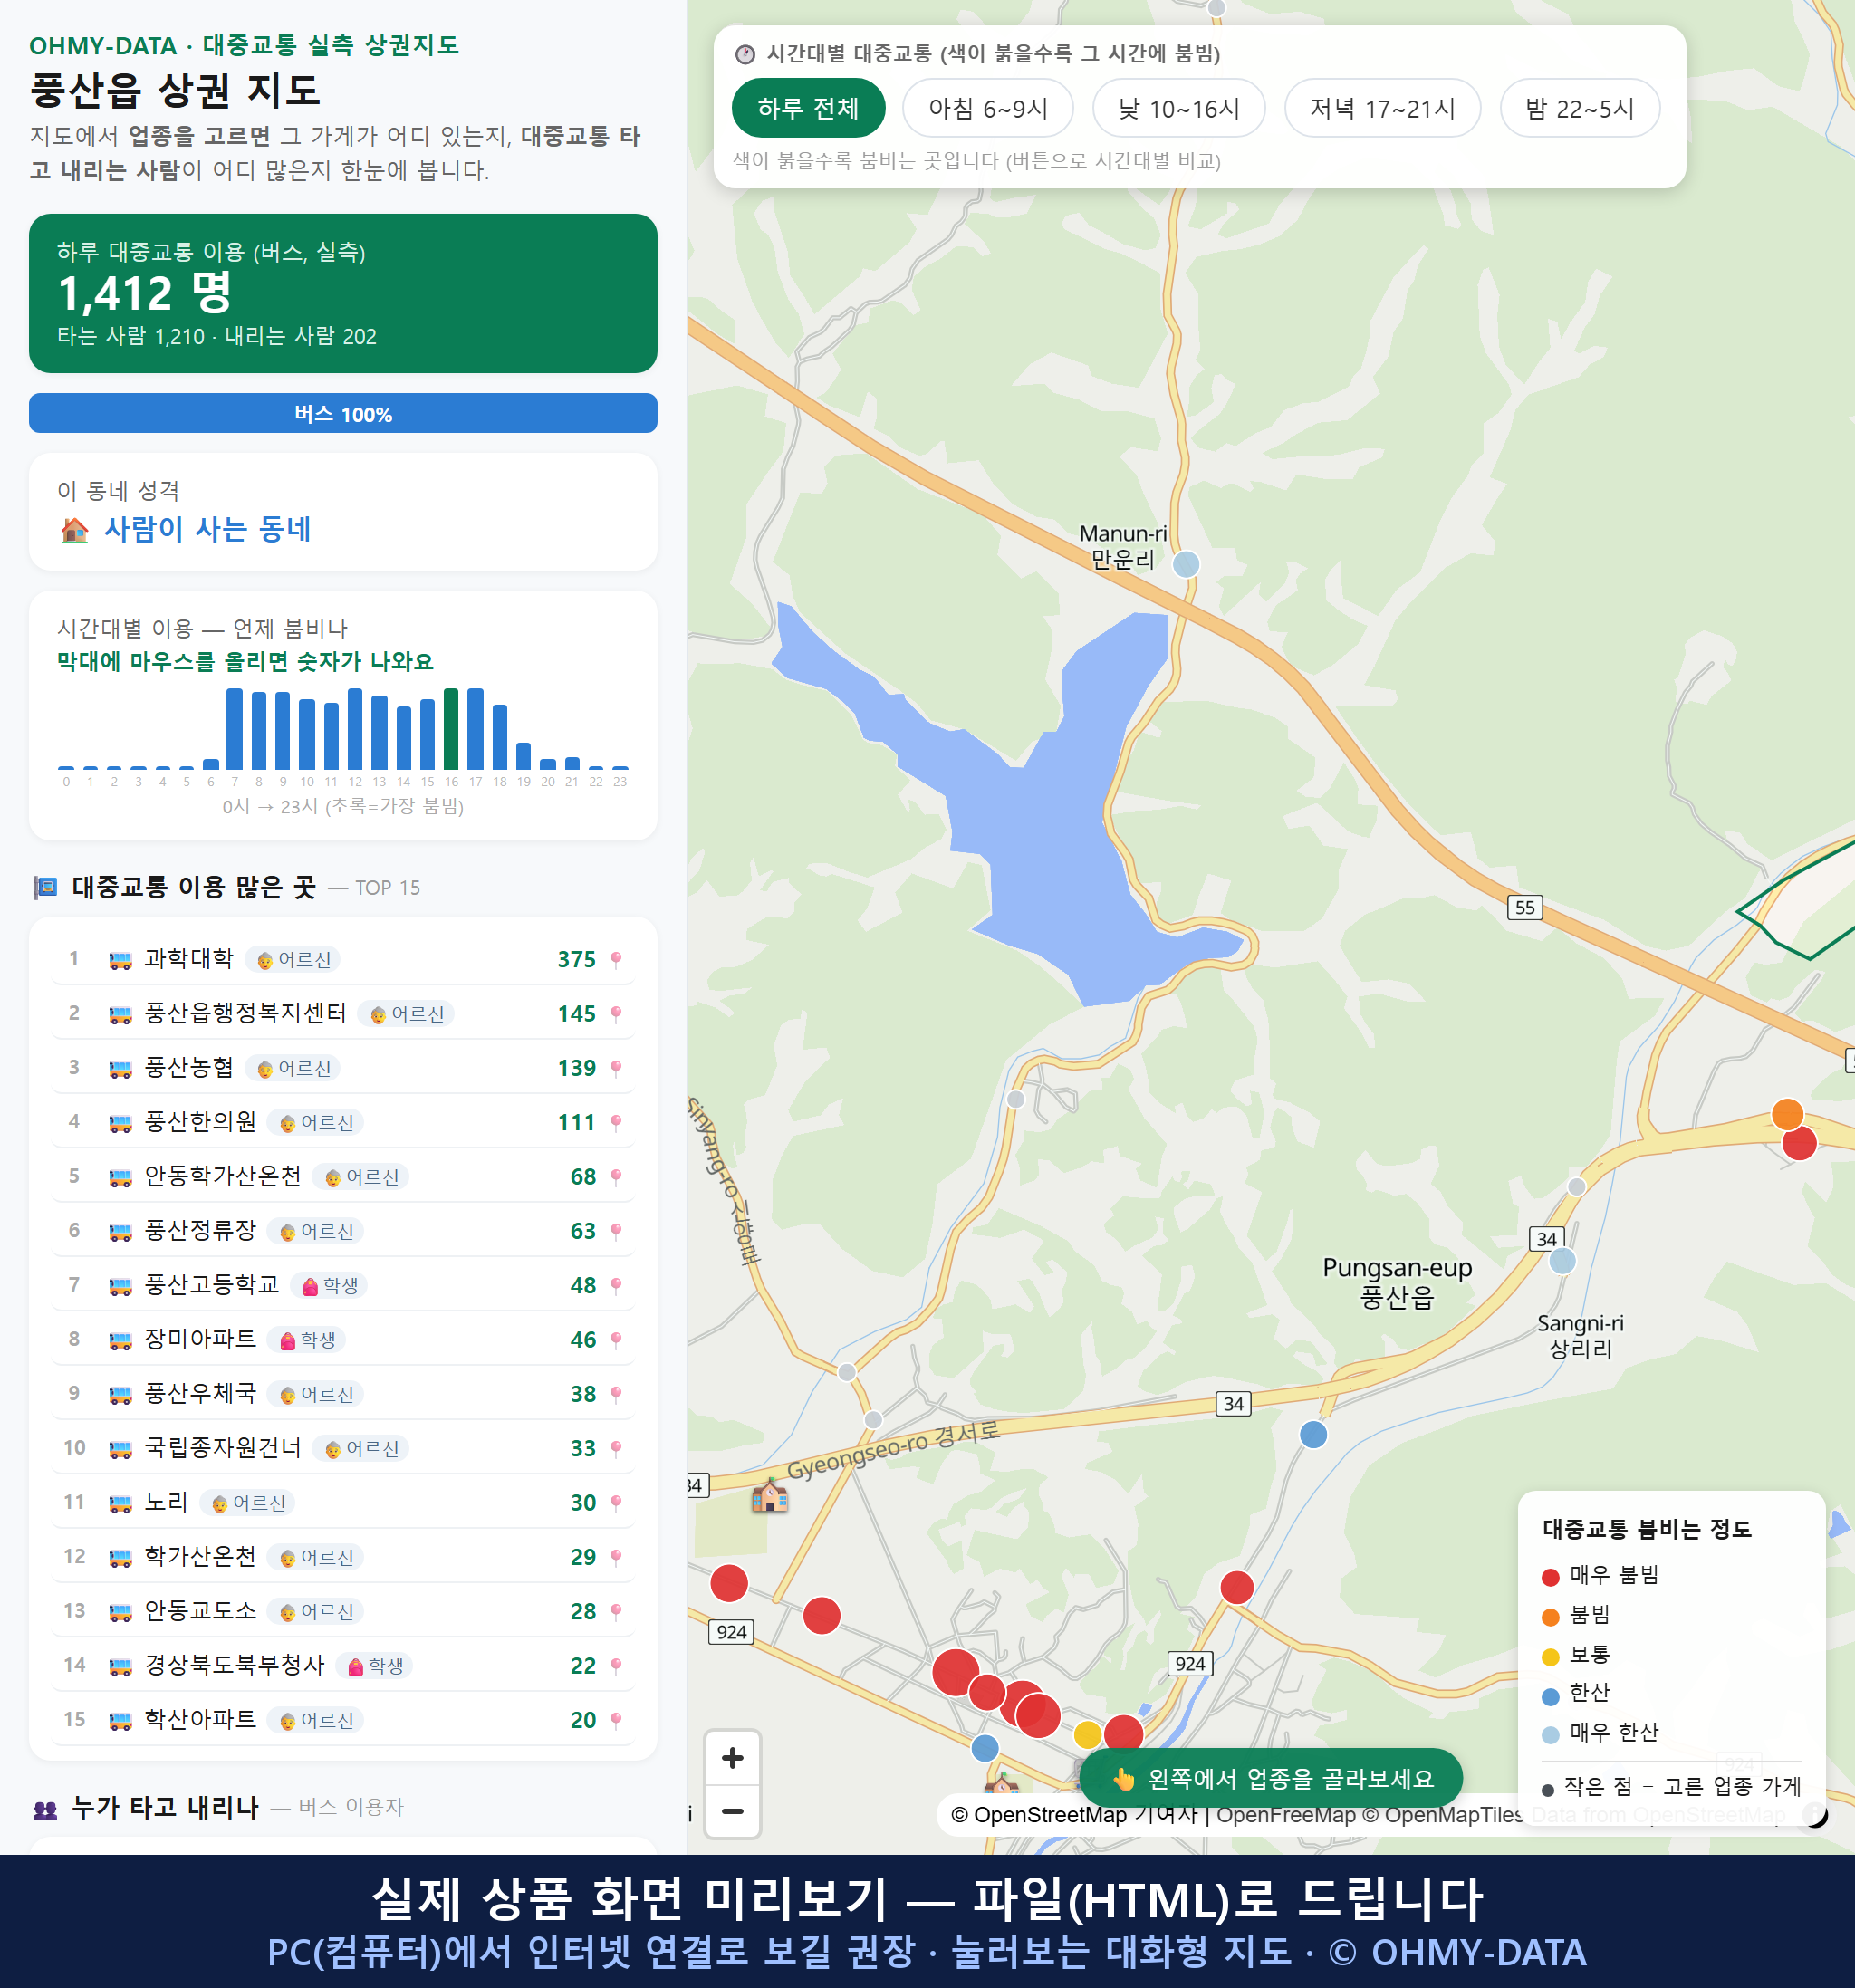Click the green peak-hour bar in chart
The image size is (1855, 1988).
[x=451, y=729]
